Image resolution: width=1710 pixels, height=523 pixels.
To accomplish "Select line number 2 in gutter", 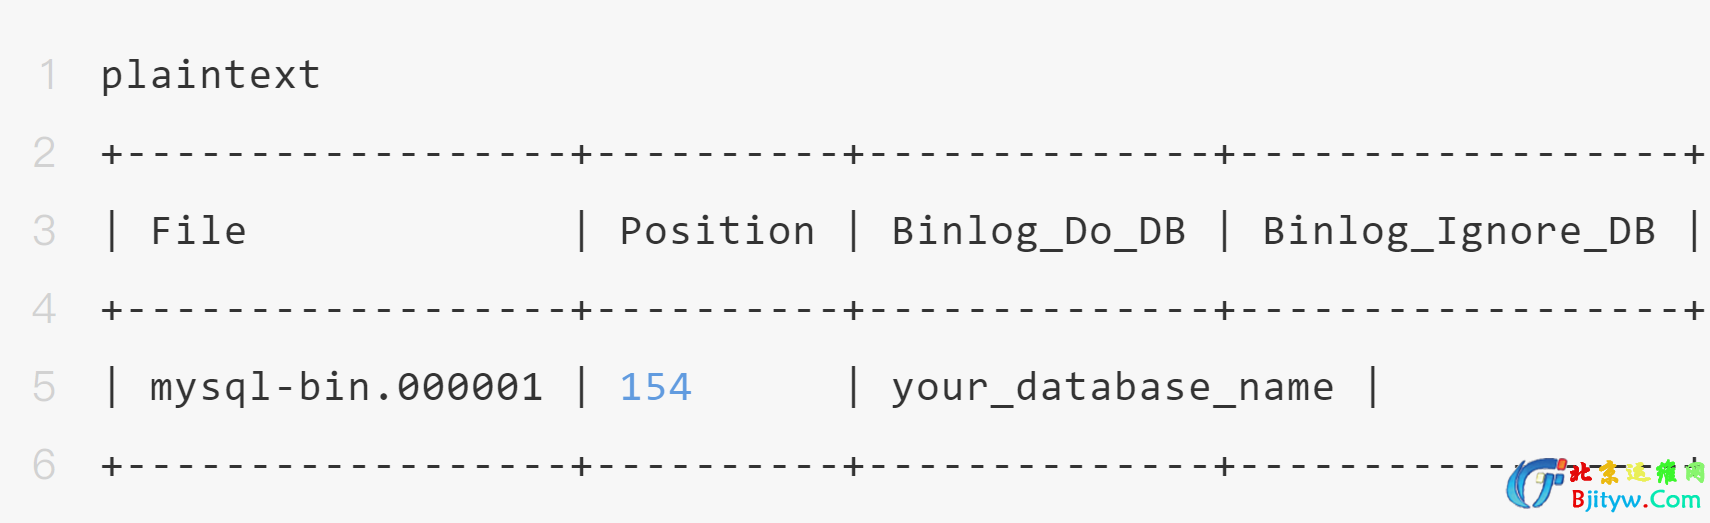I will pos(44,153).
